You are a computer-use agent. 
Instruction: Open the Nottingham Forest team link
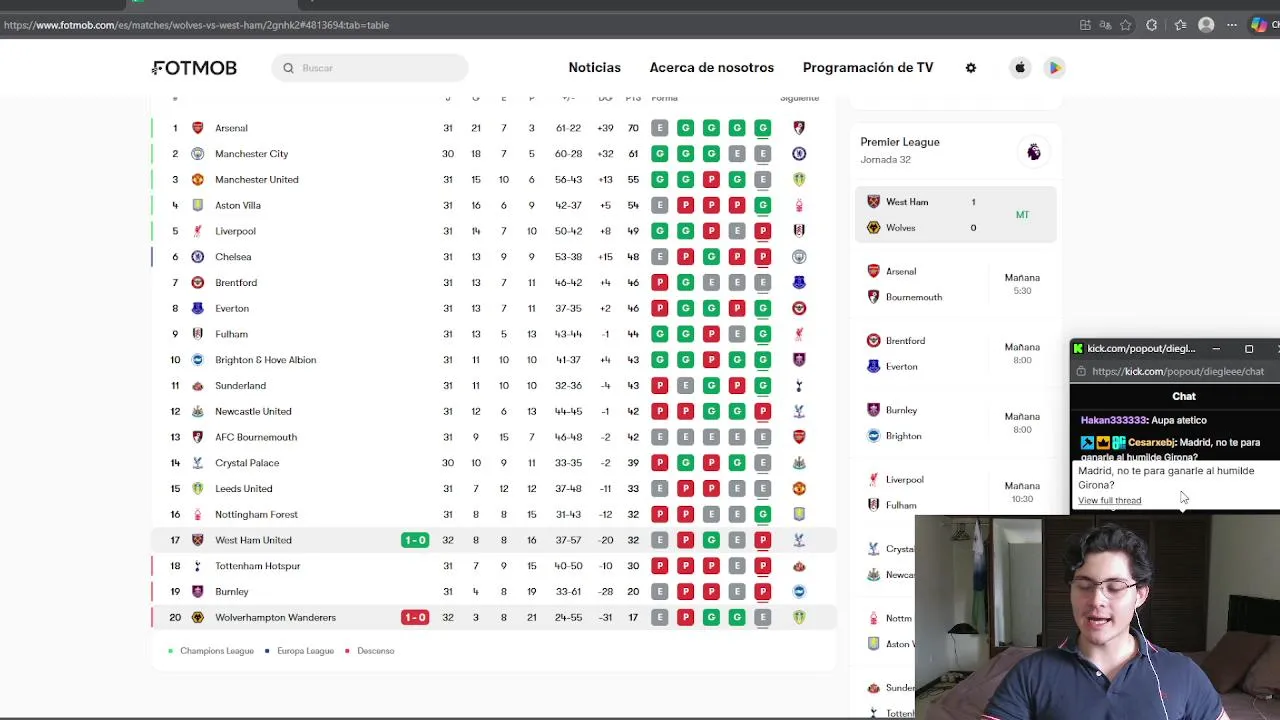256,514
